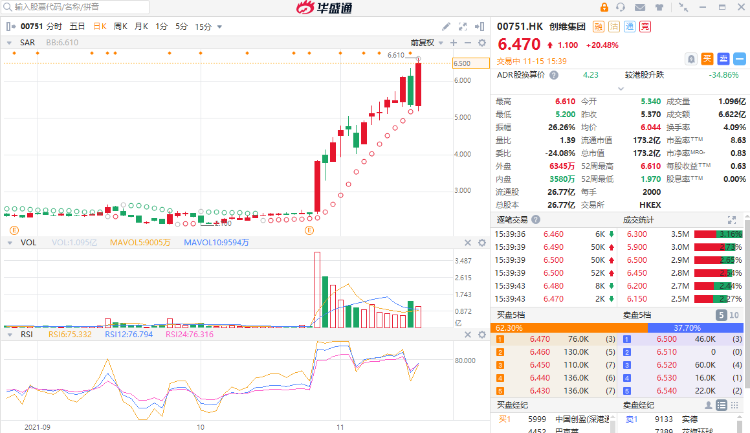
Task: Open the customer service headset icon
Action: (x=621, y=7)
